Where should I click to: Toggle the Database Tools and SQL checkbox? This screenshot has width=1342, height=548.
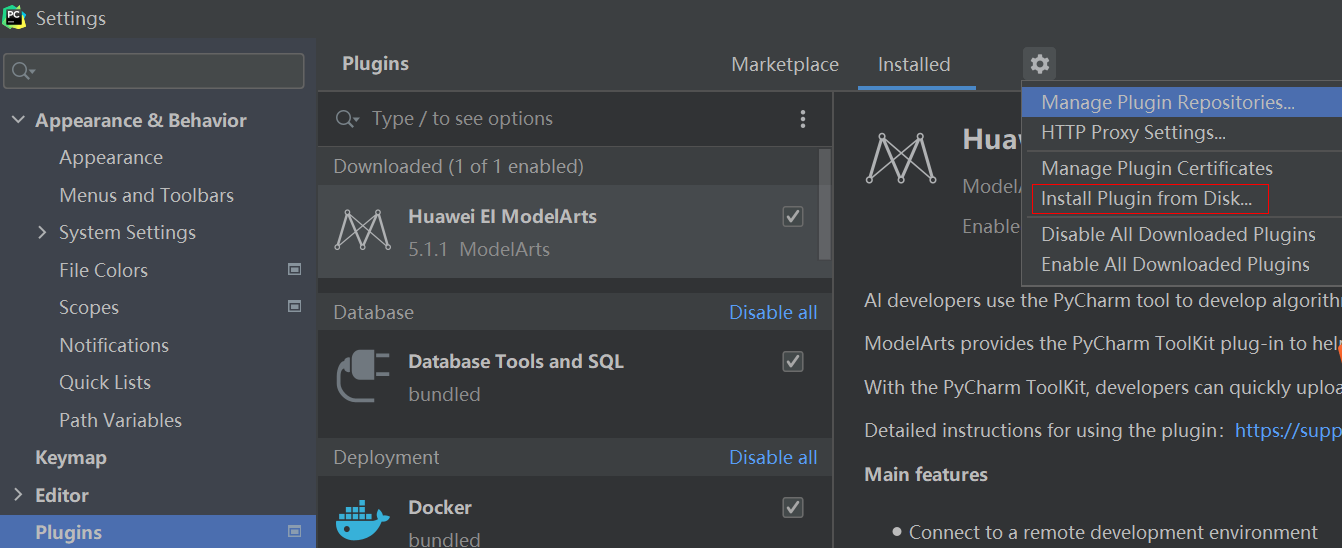tap(793, 361)
